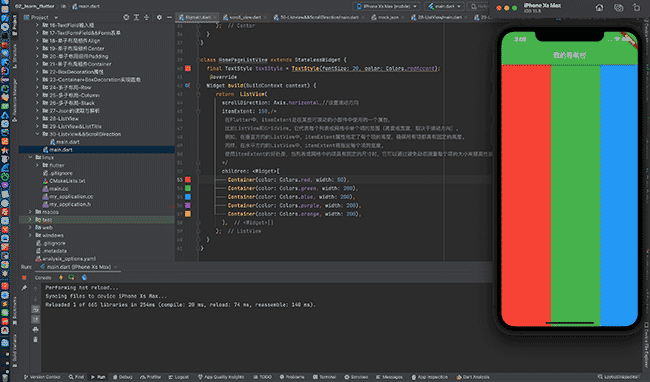The height and width of the screenshot is (382, 650).
Task: Select analysis_options.yaml in project tree
Action: pos(65,259)
